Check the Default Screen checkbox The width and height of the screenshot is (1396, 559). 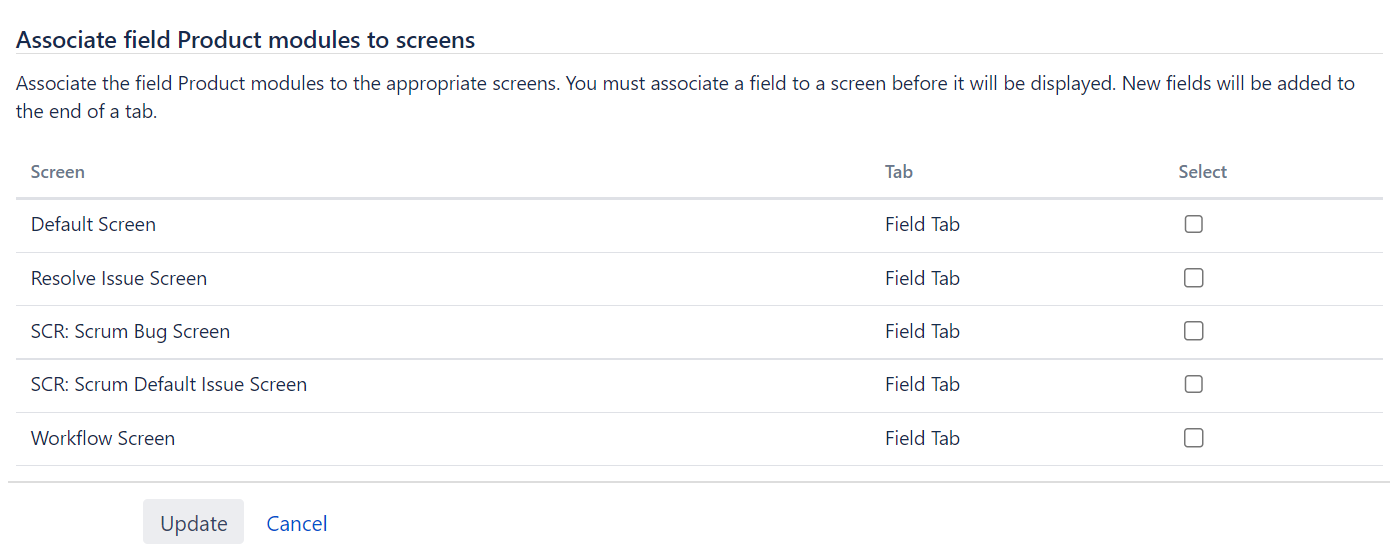[1193, 225]
